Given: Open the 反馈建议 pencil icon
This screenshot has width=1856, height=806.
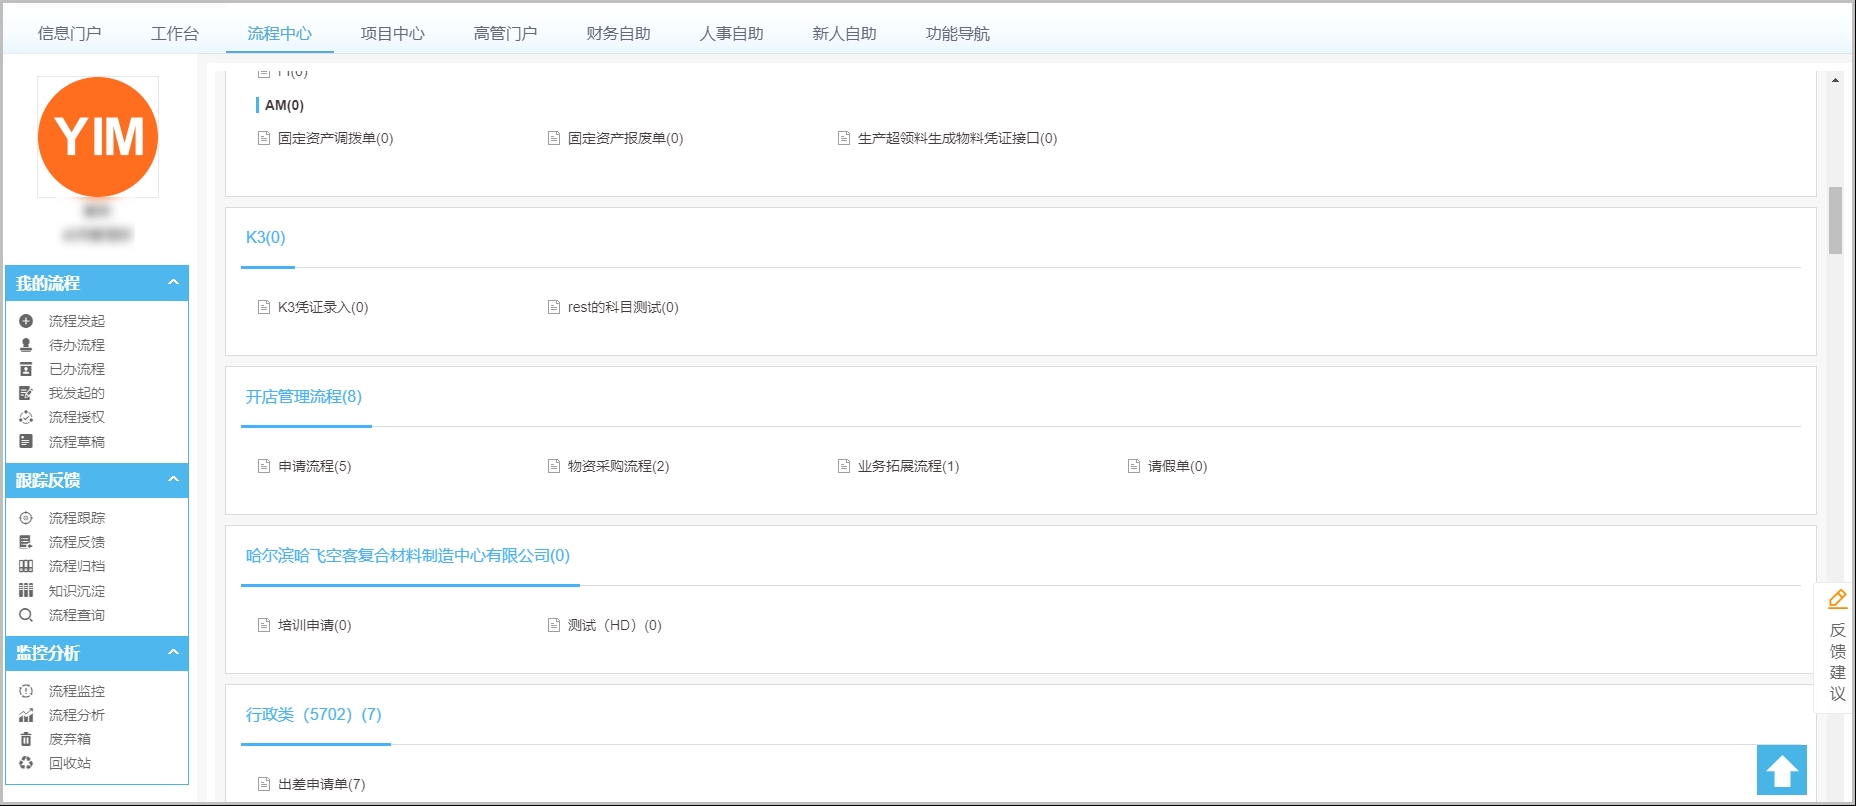Looking at the screenshot, I should tap(1837, 599).
